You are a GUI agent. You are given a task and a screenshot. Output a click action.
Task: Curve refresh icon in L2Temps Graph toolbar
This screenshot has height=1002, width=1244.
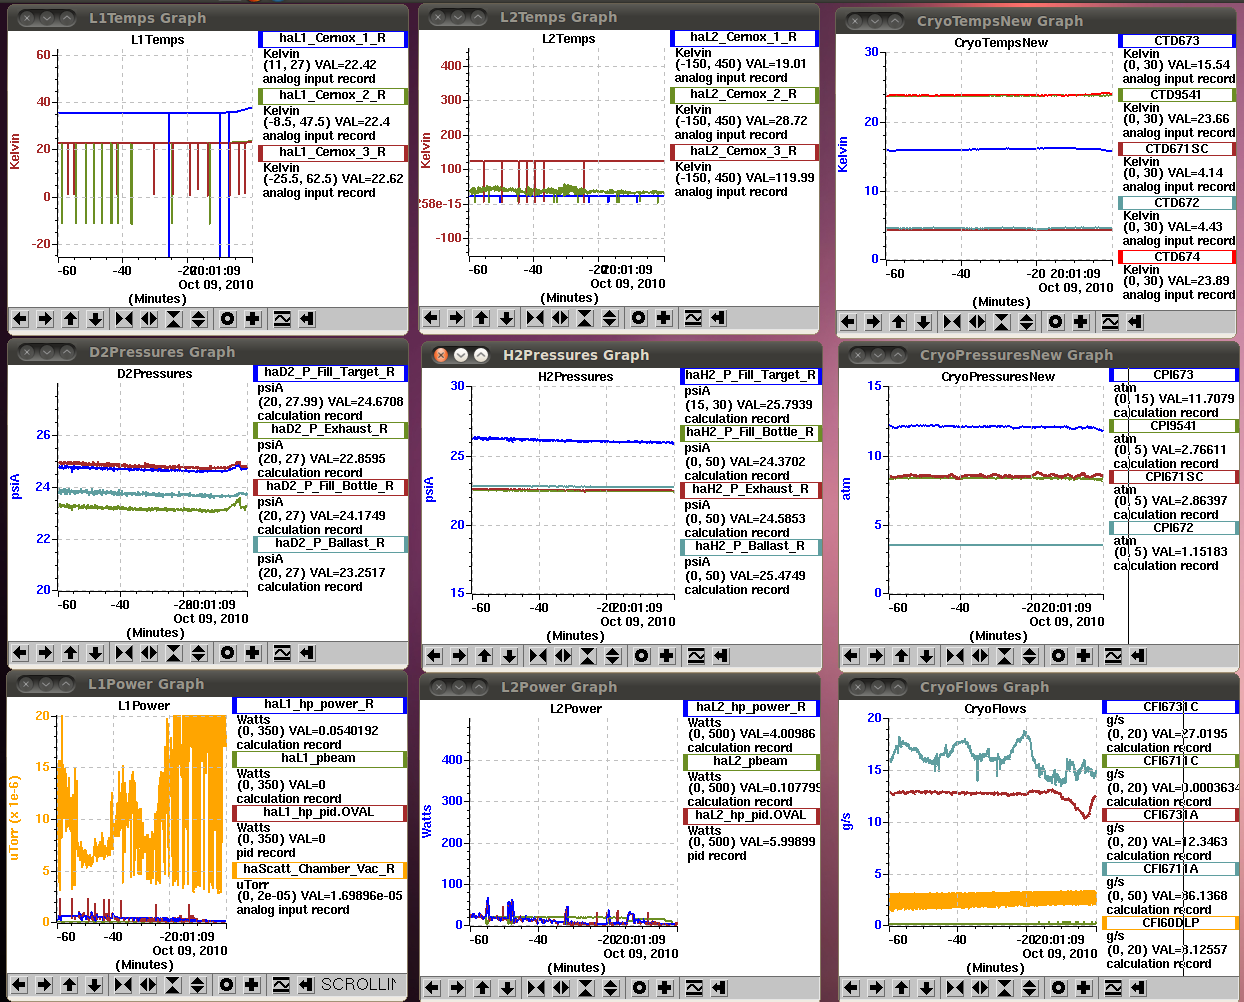pyautogui.click(x=693, y=318)
